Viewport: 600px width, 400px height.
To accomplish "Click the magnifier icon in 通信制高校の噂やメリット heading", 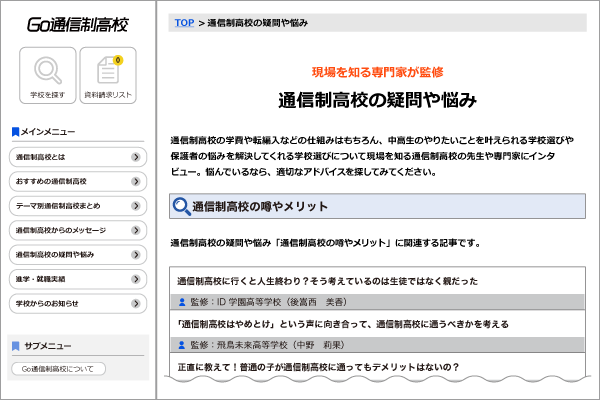I will coord(181,206).
